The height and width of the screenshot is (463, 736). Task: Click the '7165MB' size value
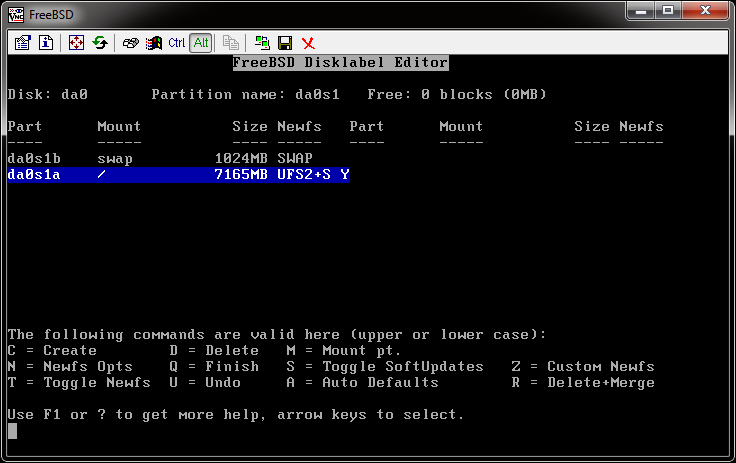[241, 175]
